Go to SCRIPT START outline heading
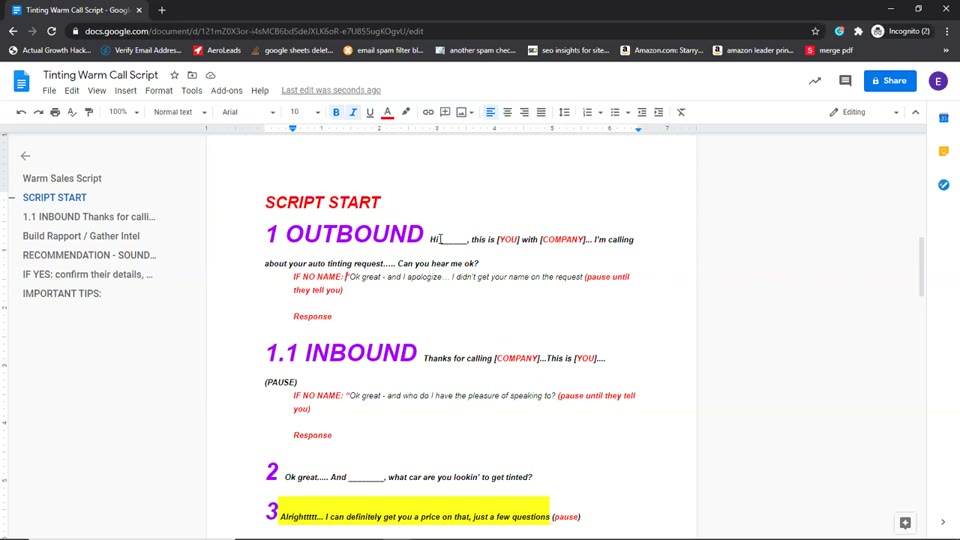960x540 pixels. (54, 198)
